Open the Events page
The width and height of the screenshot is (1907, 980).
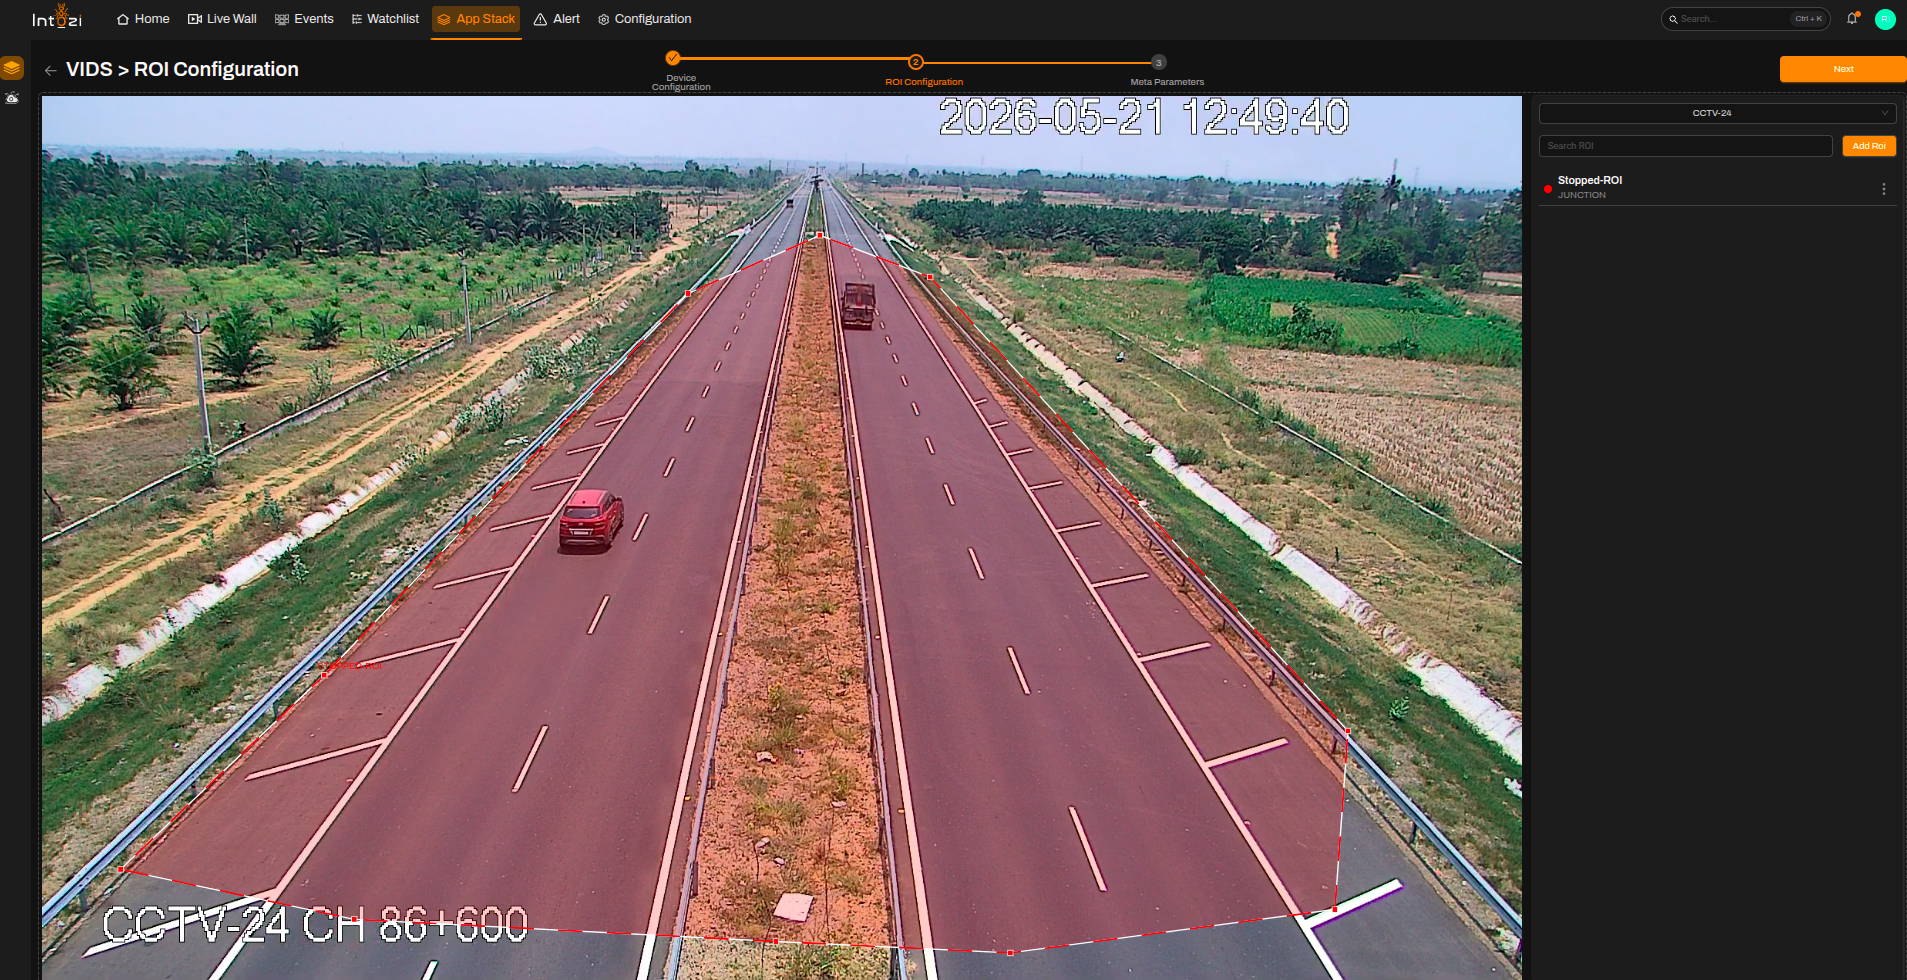[x=304, y=19]
